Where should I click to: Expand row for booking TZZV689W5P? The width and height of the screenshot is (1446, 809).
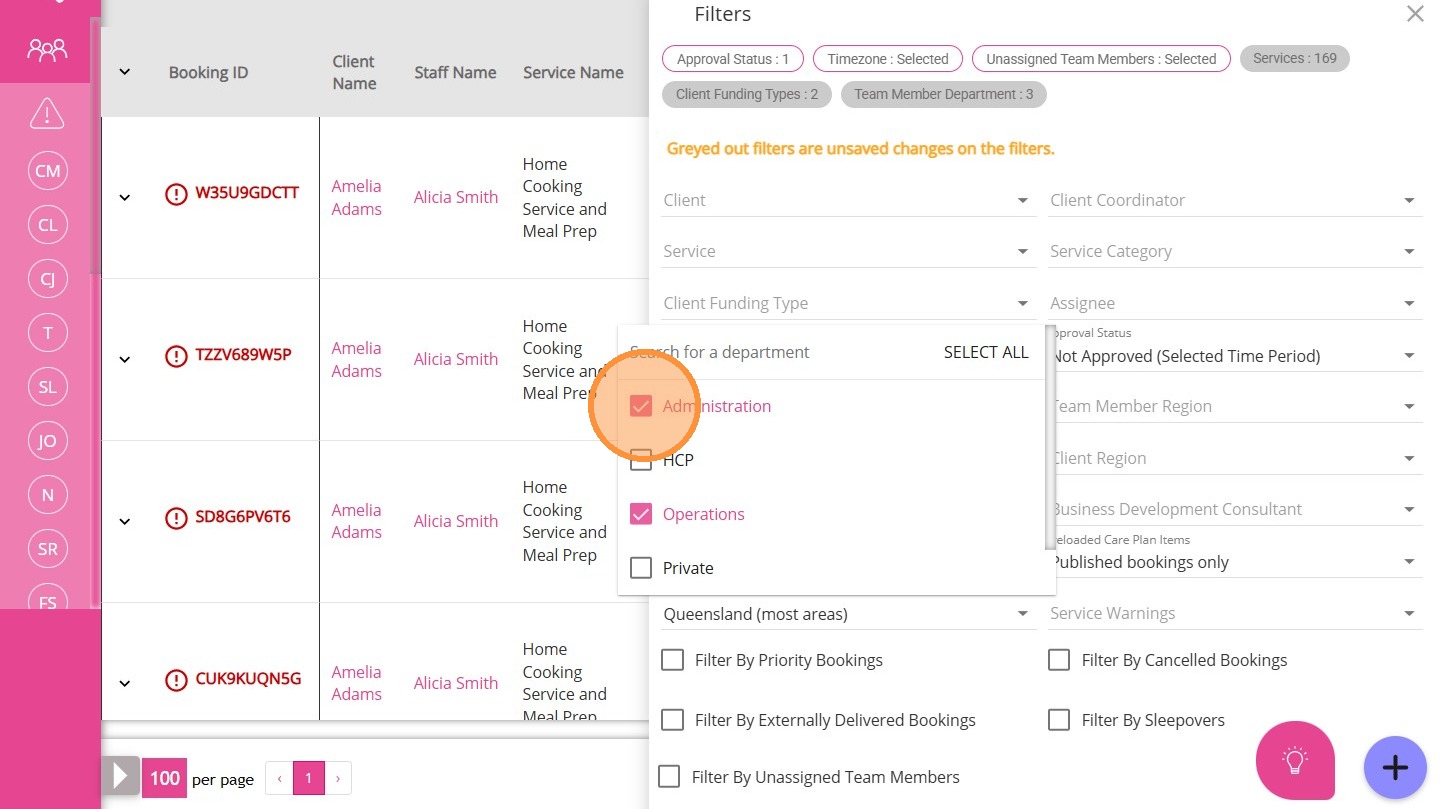tap(125, 359)
